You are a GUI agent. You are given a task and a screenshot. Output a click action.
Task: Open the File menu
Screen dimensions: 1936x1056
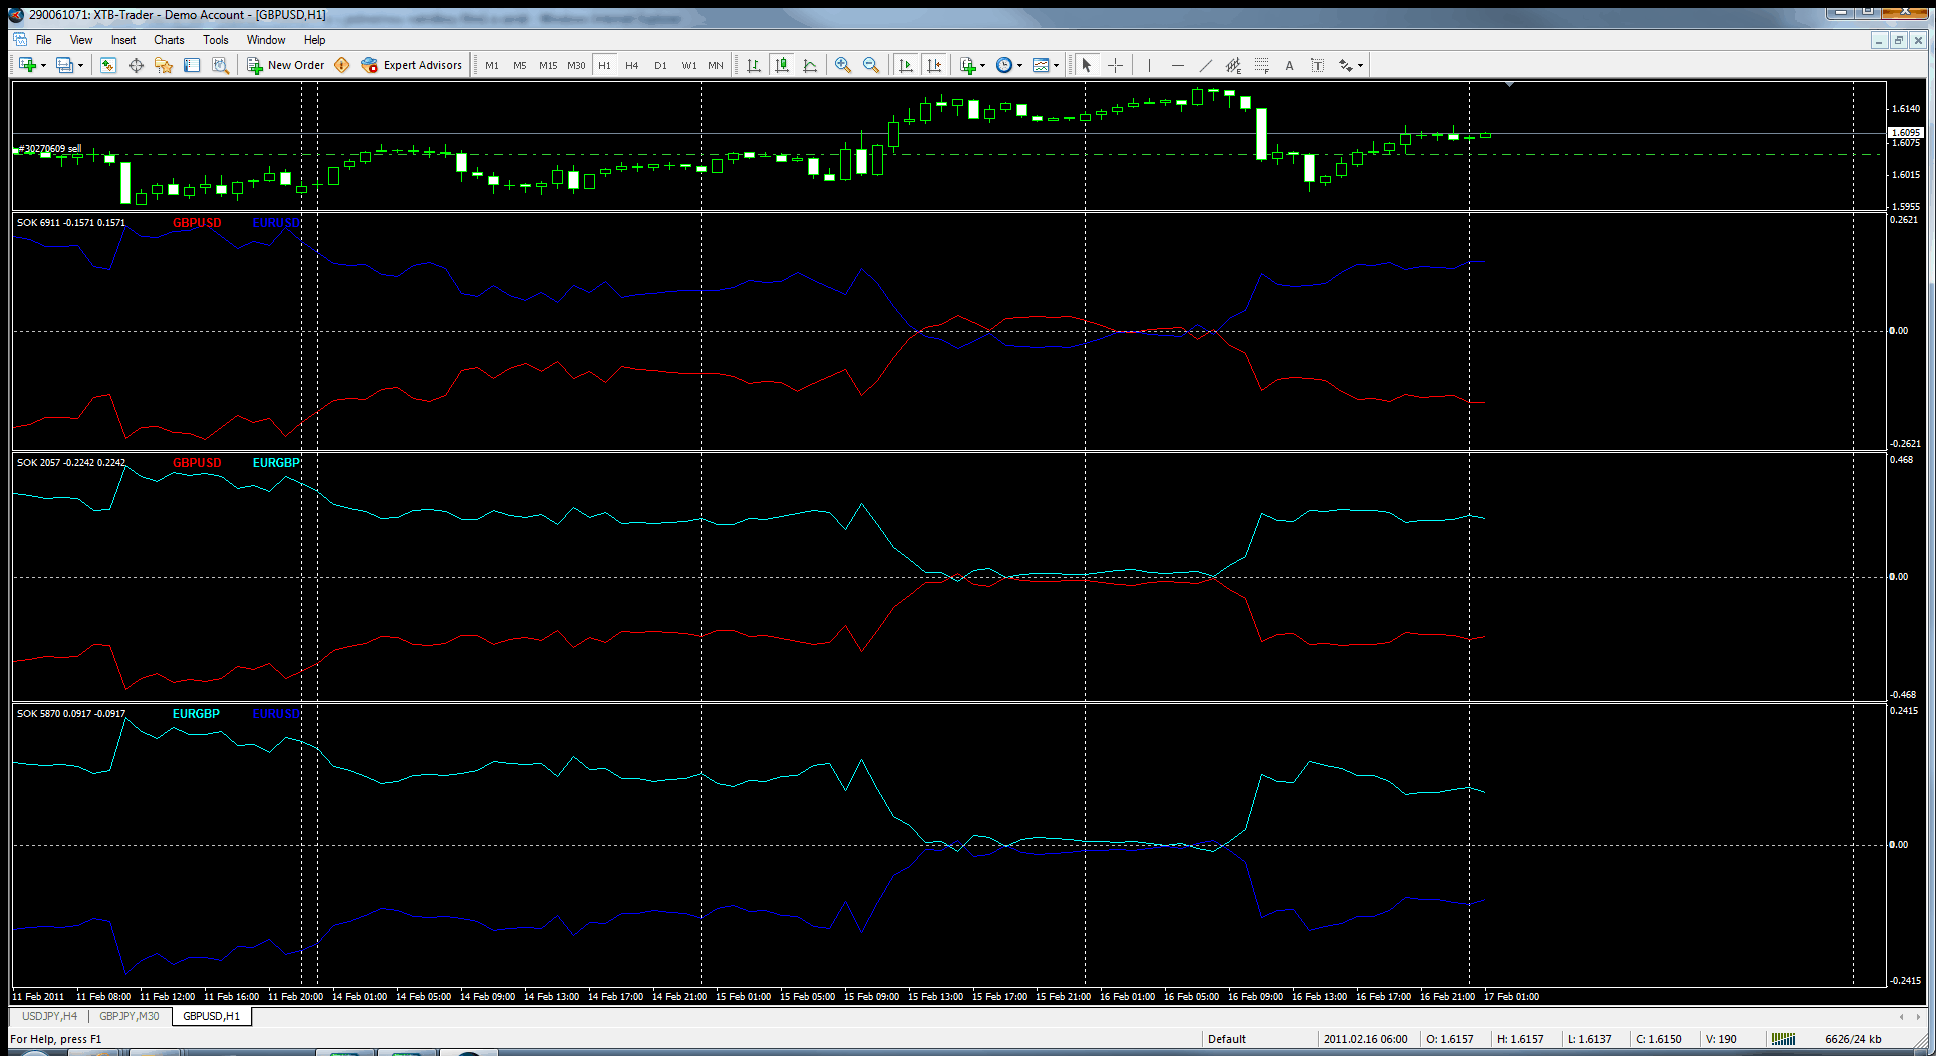click(x=44, y=40)
